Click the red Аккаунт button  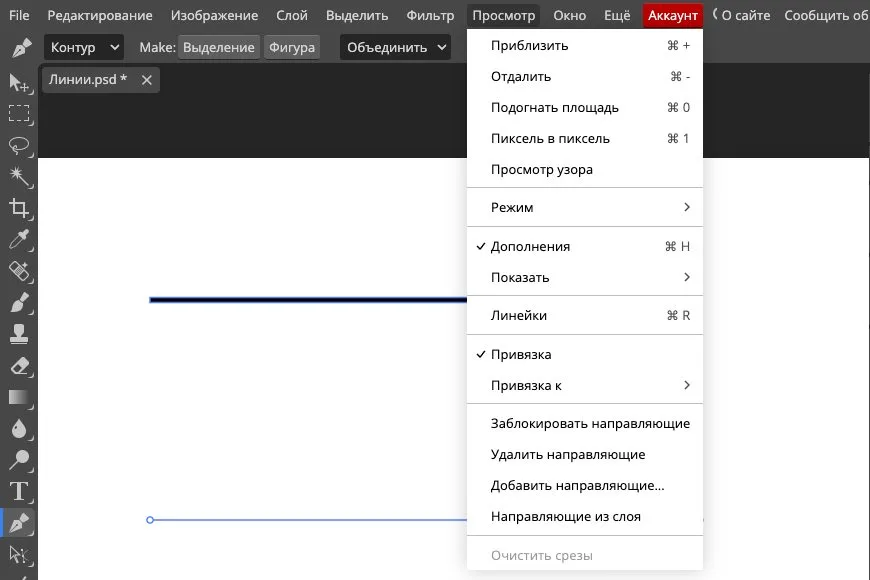tap(672, 16)
